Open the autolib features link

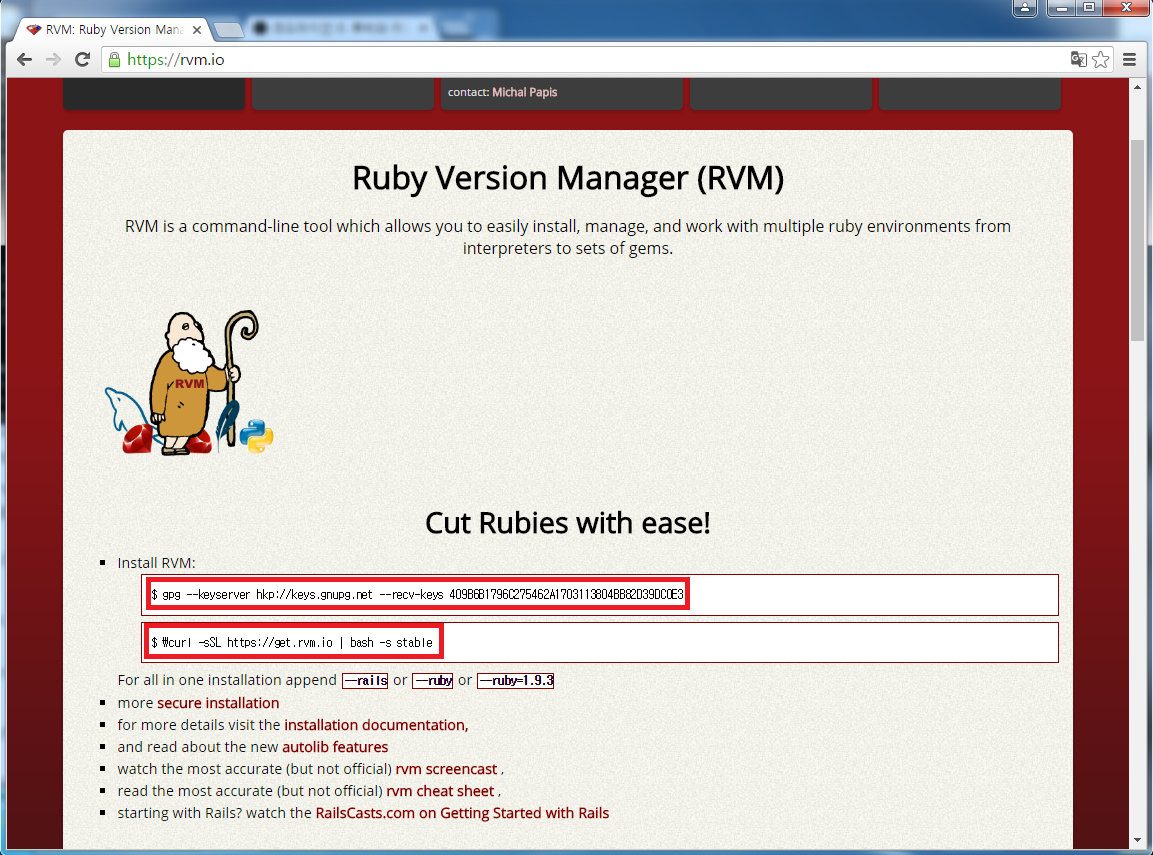pos(335,747)
